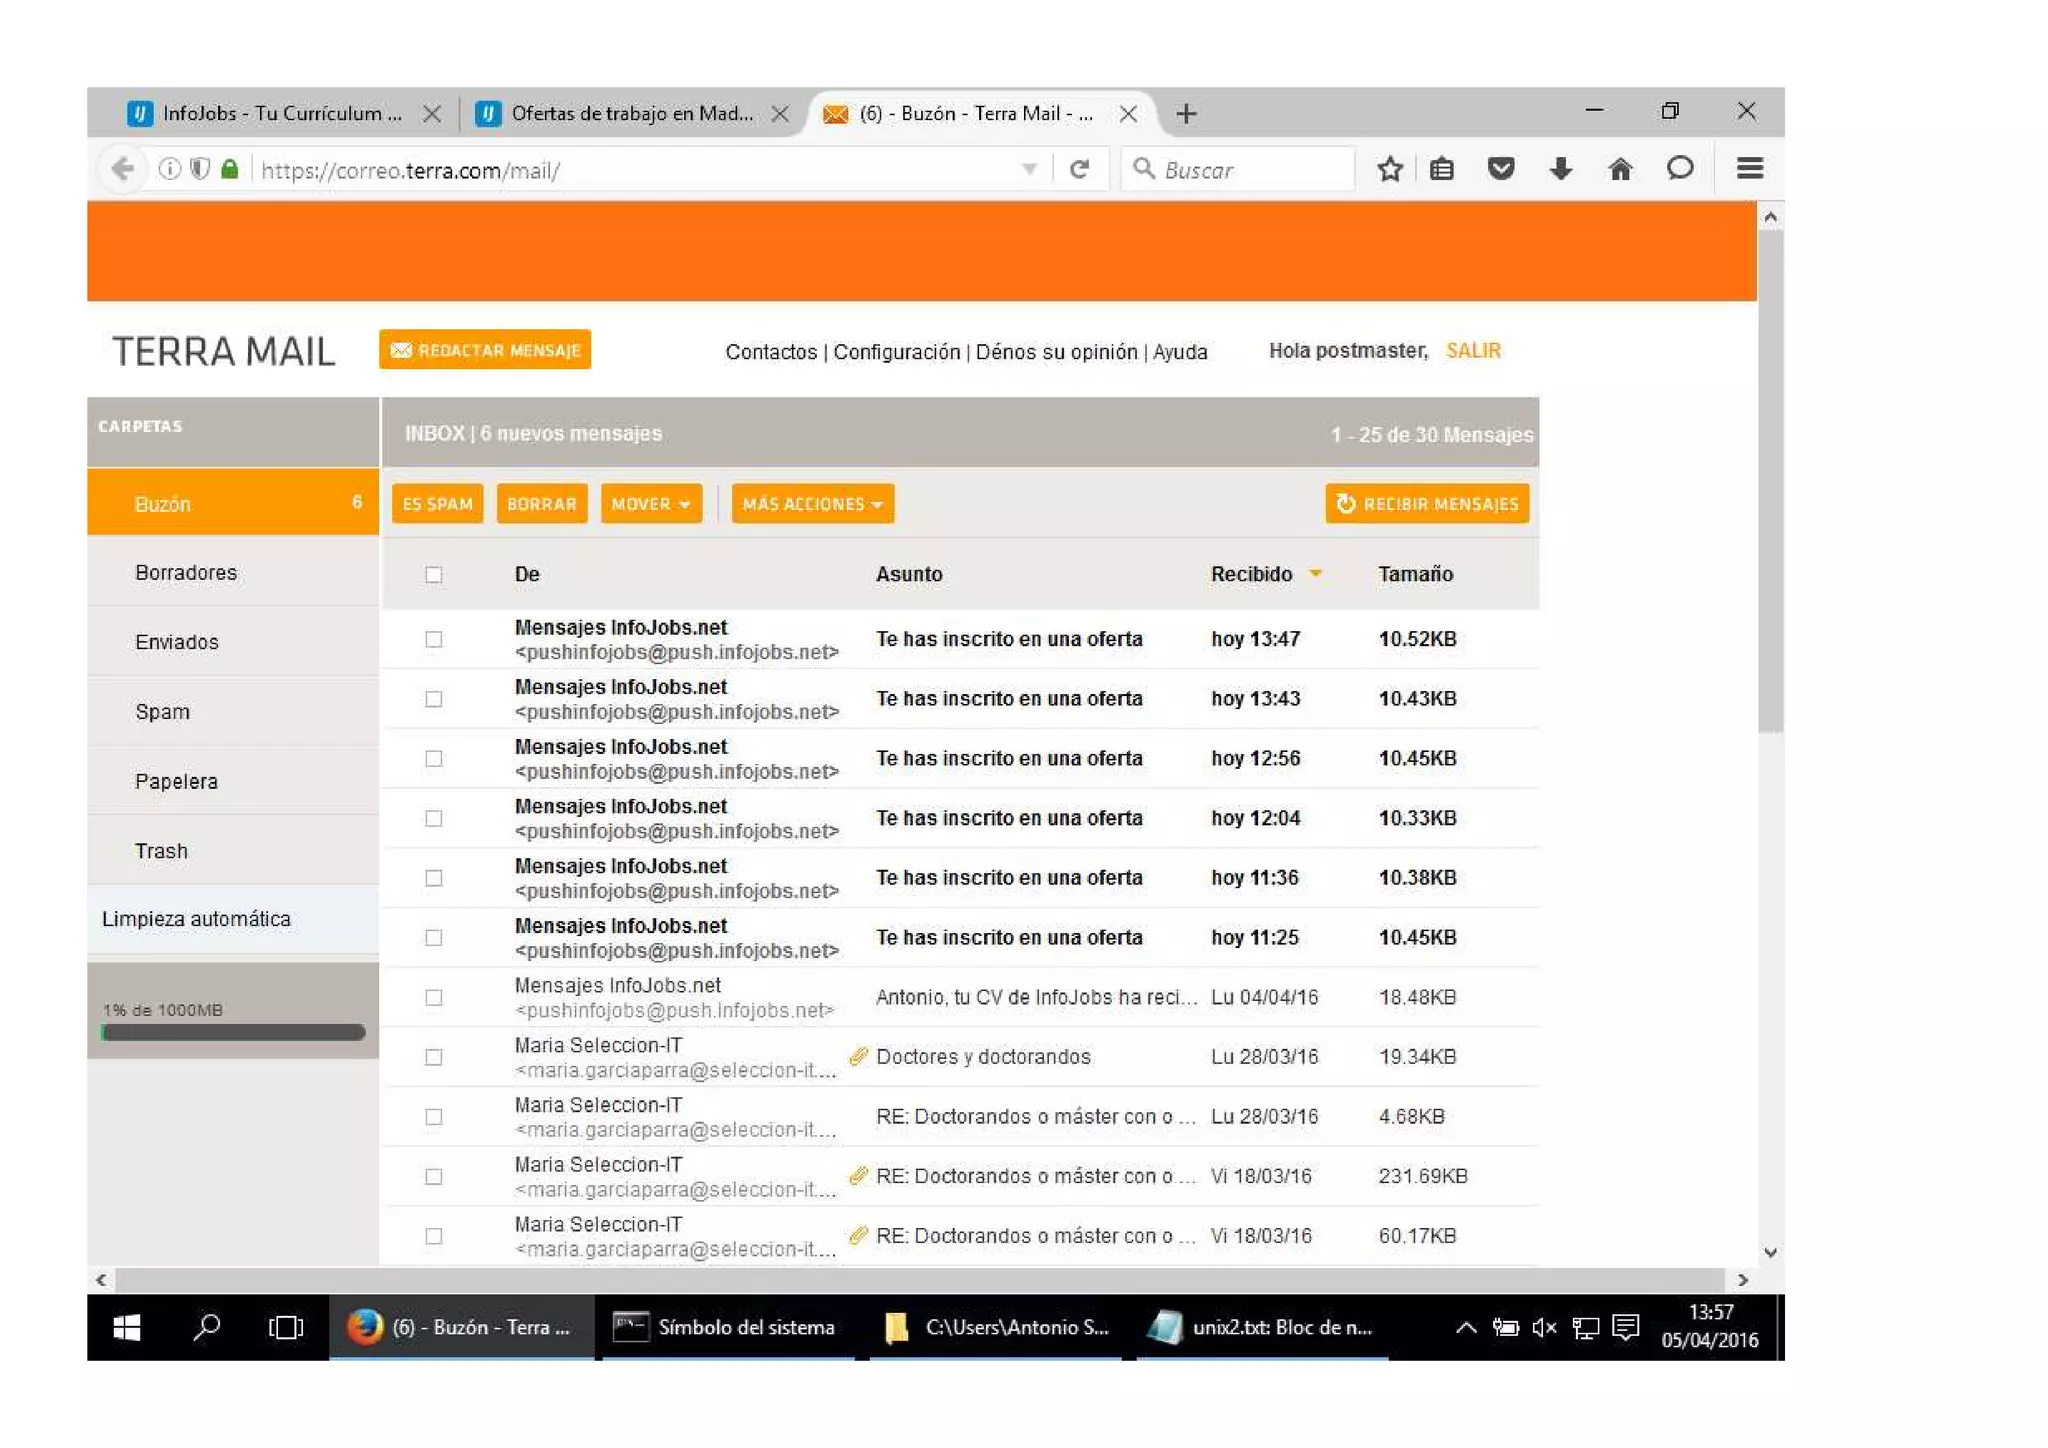Expand the MOVER dropdown
Screen dimensions: 2048x1448
coord(651,504)
